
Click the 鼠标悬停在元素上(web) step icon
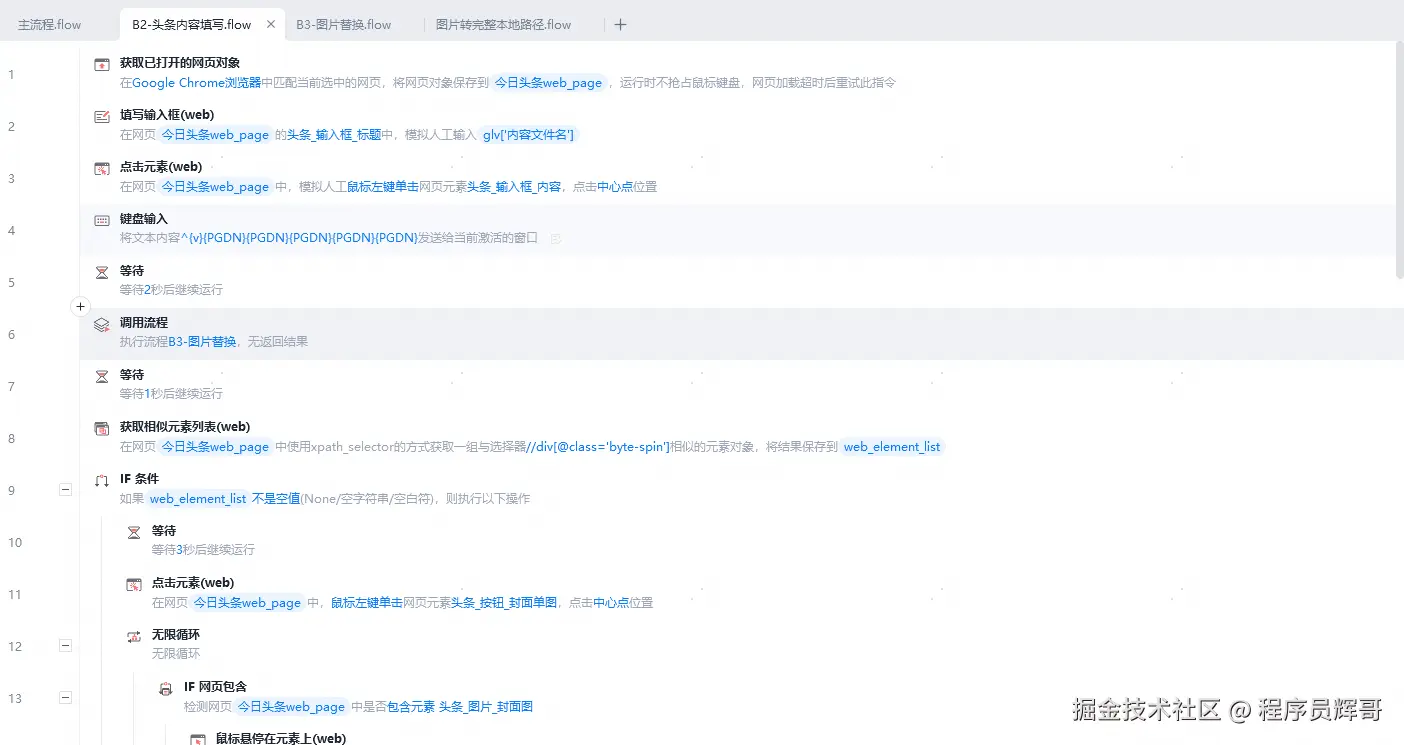coord(197,738)
